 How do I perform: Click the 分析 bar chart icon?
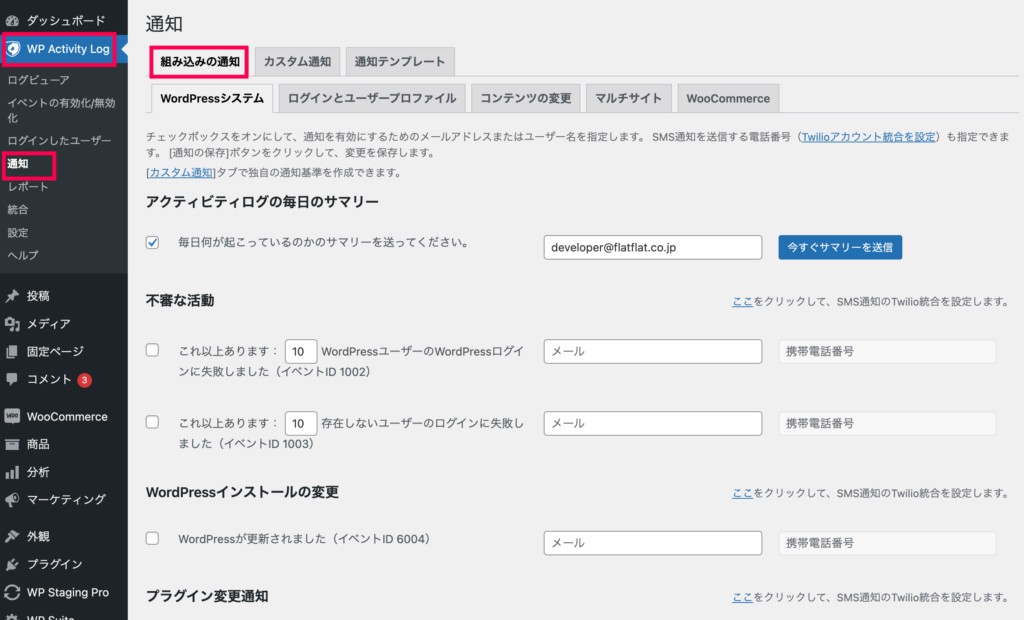[x=12, y=472]
